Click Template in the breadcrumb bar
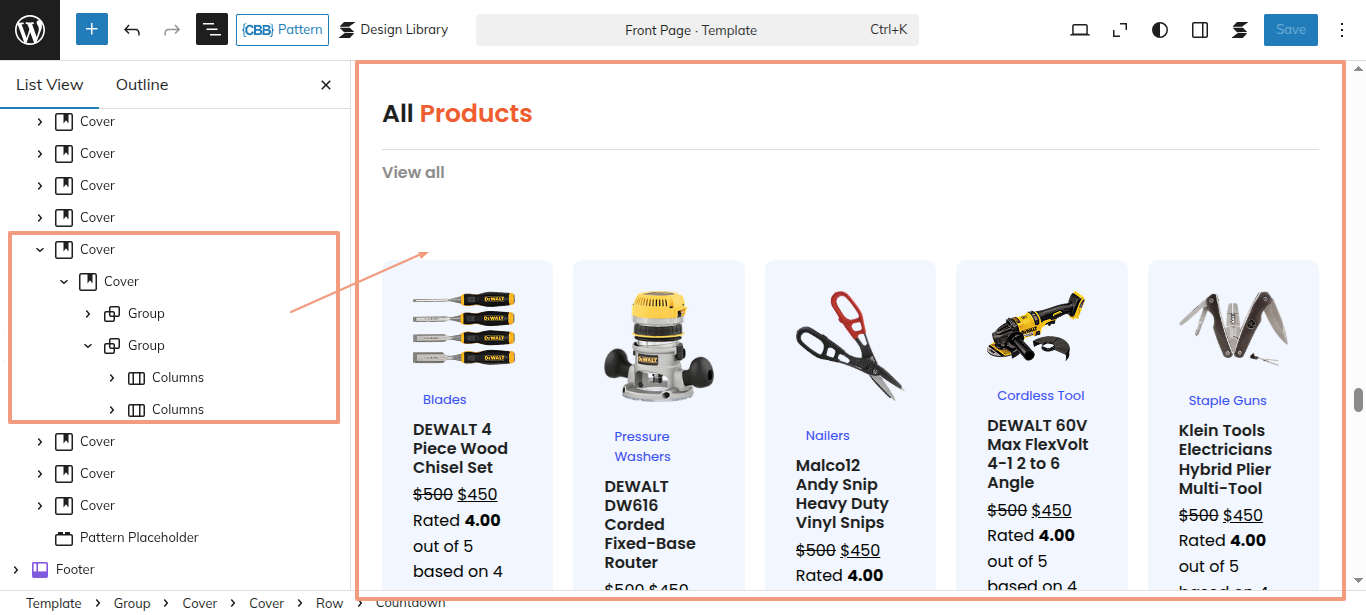 (x=54, y=603)
